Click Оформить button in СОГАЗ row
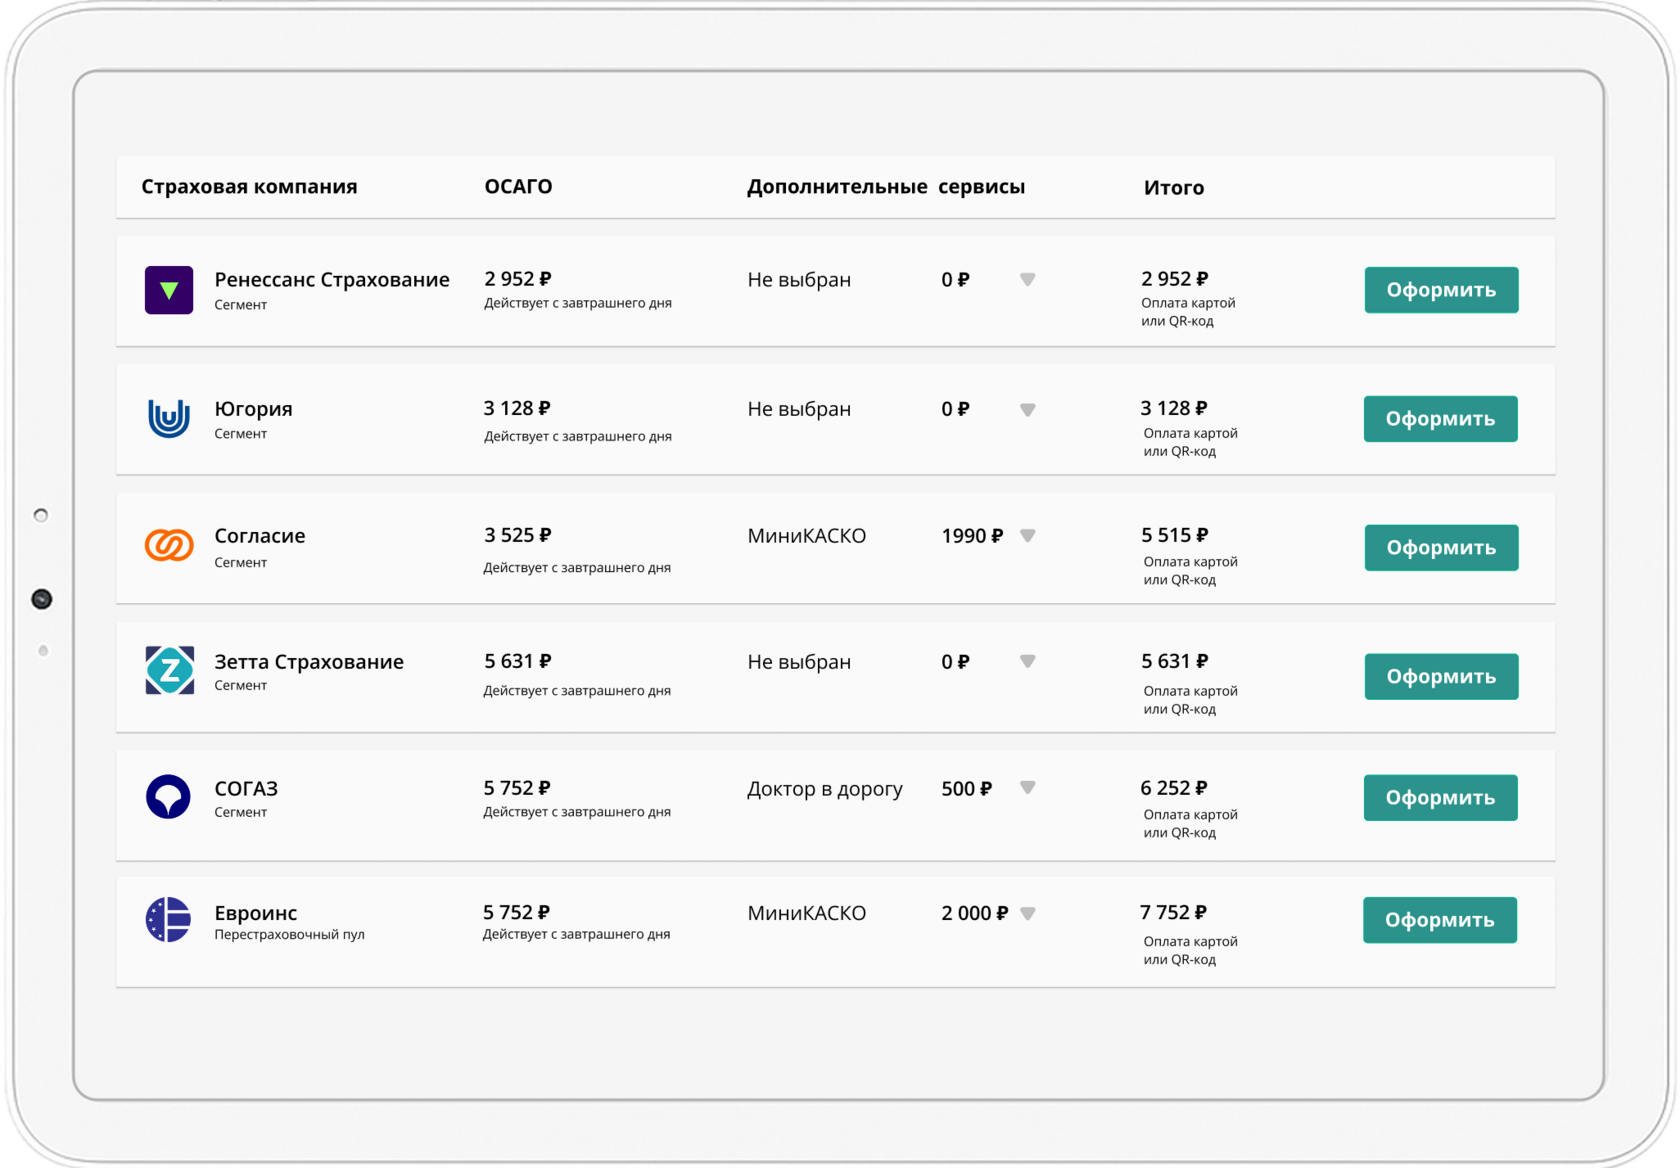 [x=1440, y=798]
